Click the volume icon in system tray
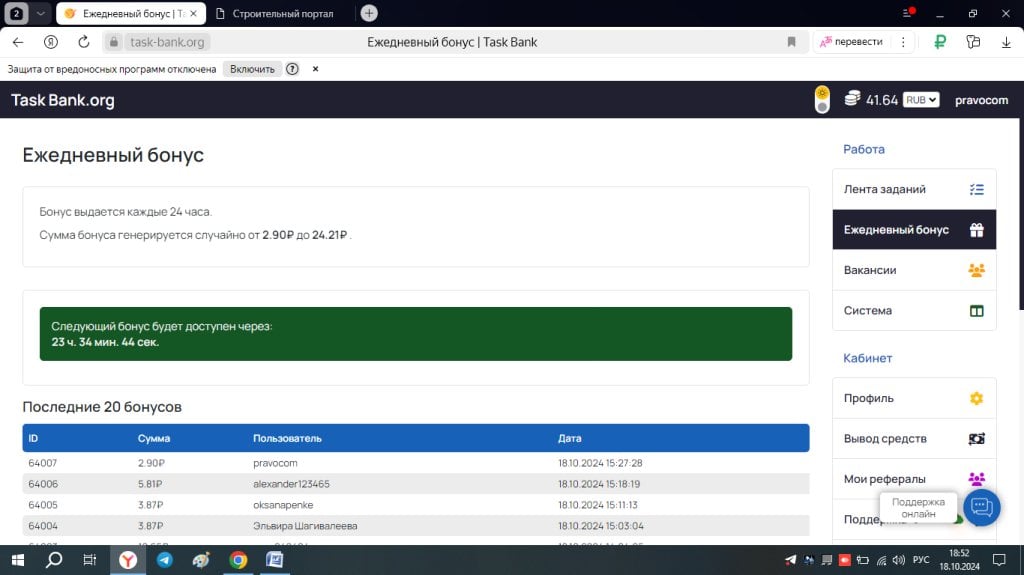This screenshot has width=1024, height=575. point(899,560)
